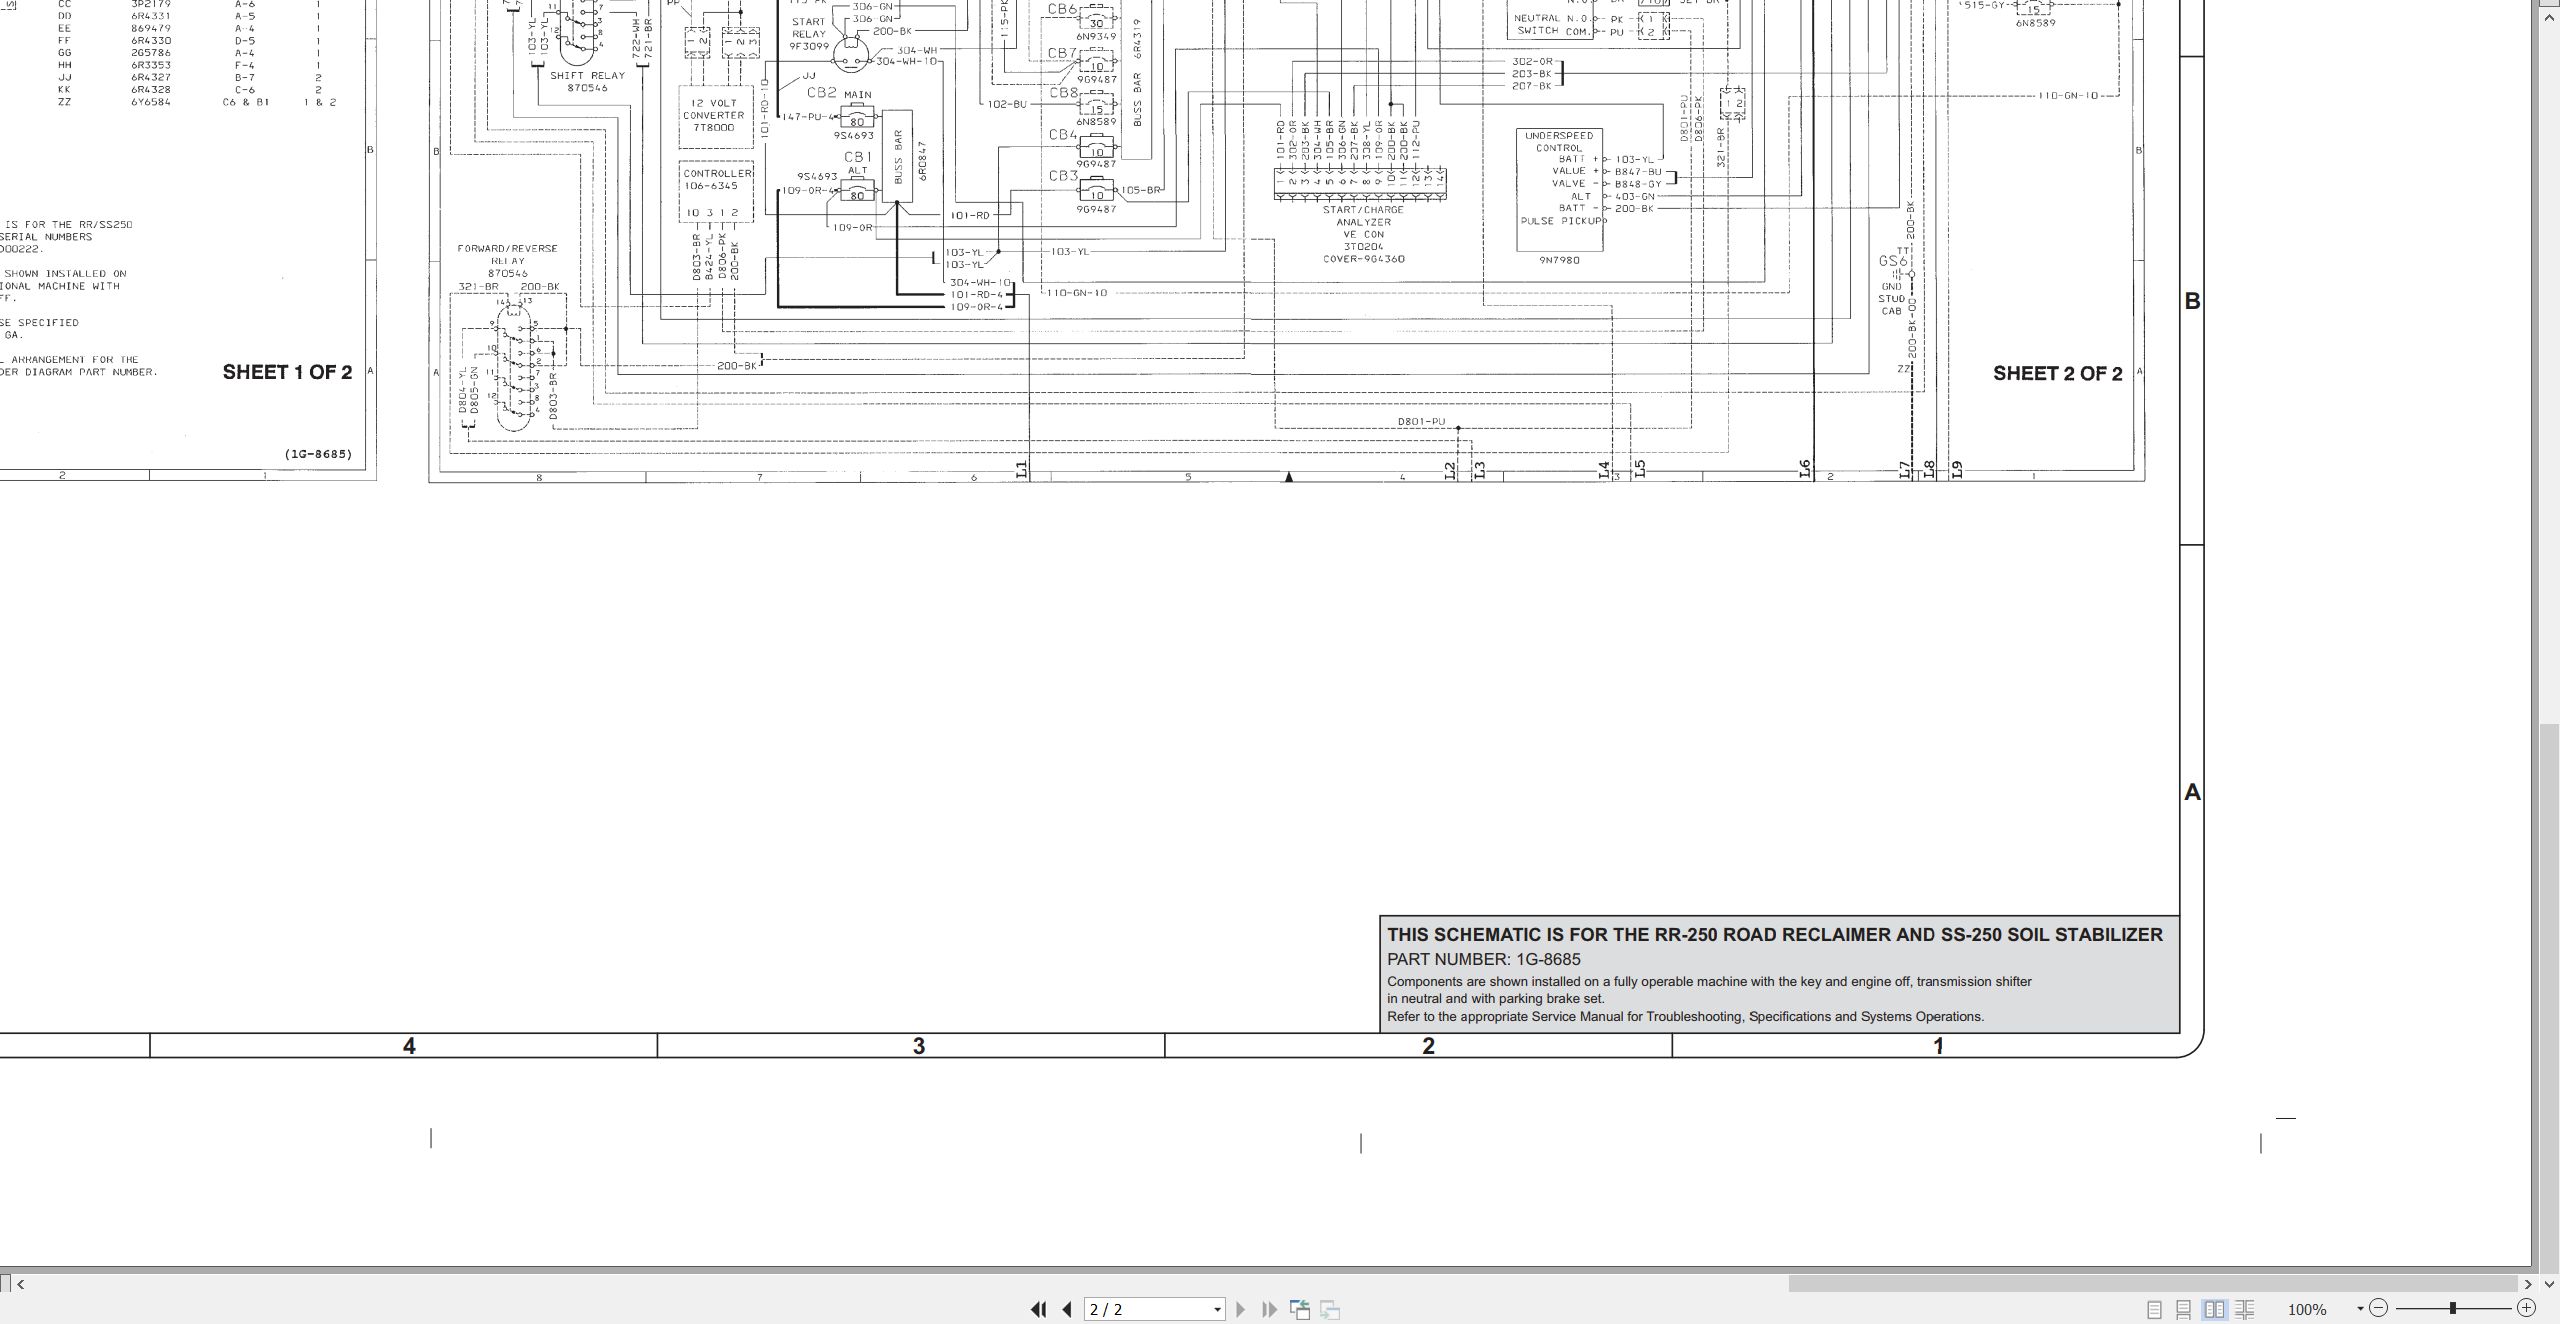Click the START/CHARGE ANALYZER label
Image resolution: width=2560 pixels, height=1324 pixels.
pos(1363,216)
